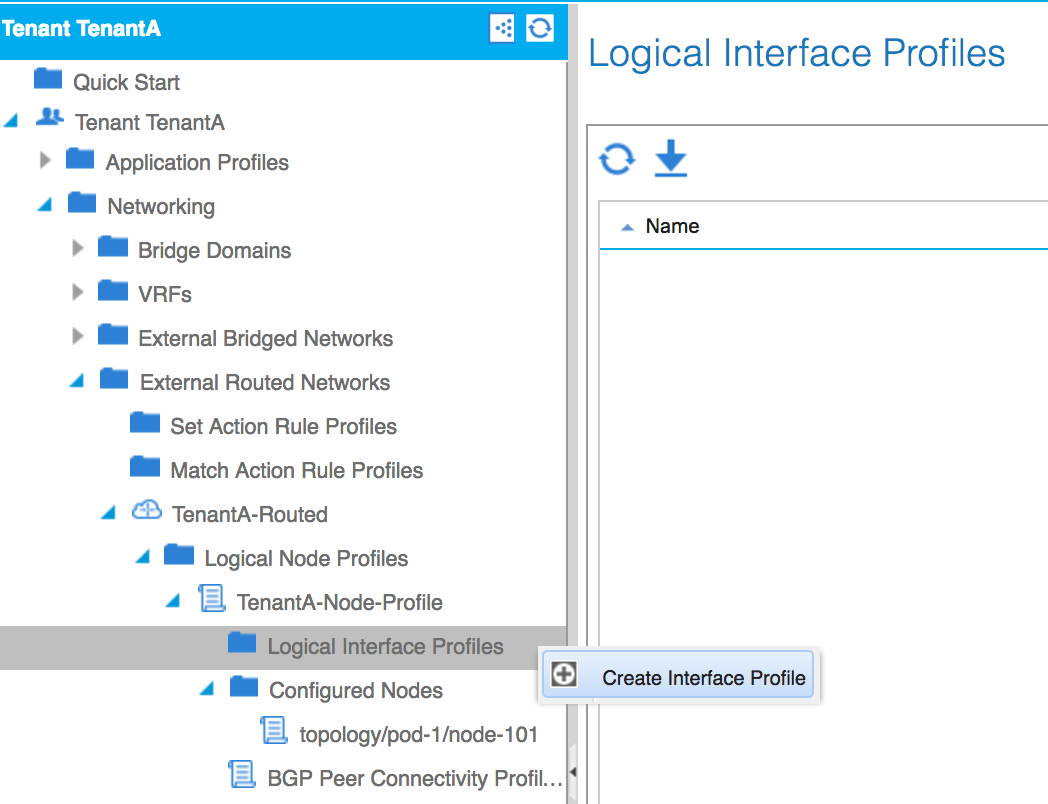This screenshot has width=1048, height=804.
Task: Expand the Application Profiles node
Action: (45, 160)
